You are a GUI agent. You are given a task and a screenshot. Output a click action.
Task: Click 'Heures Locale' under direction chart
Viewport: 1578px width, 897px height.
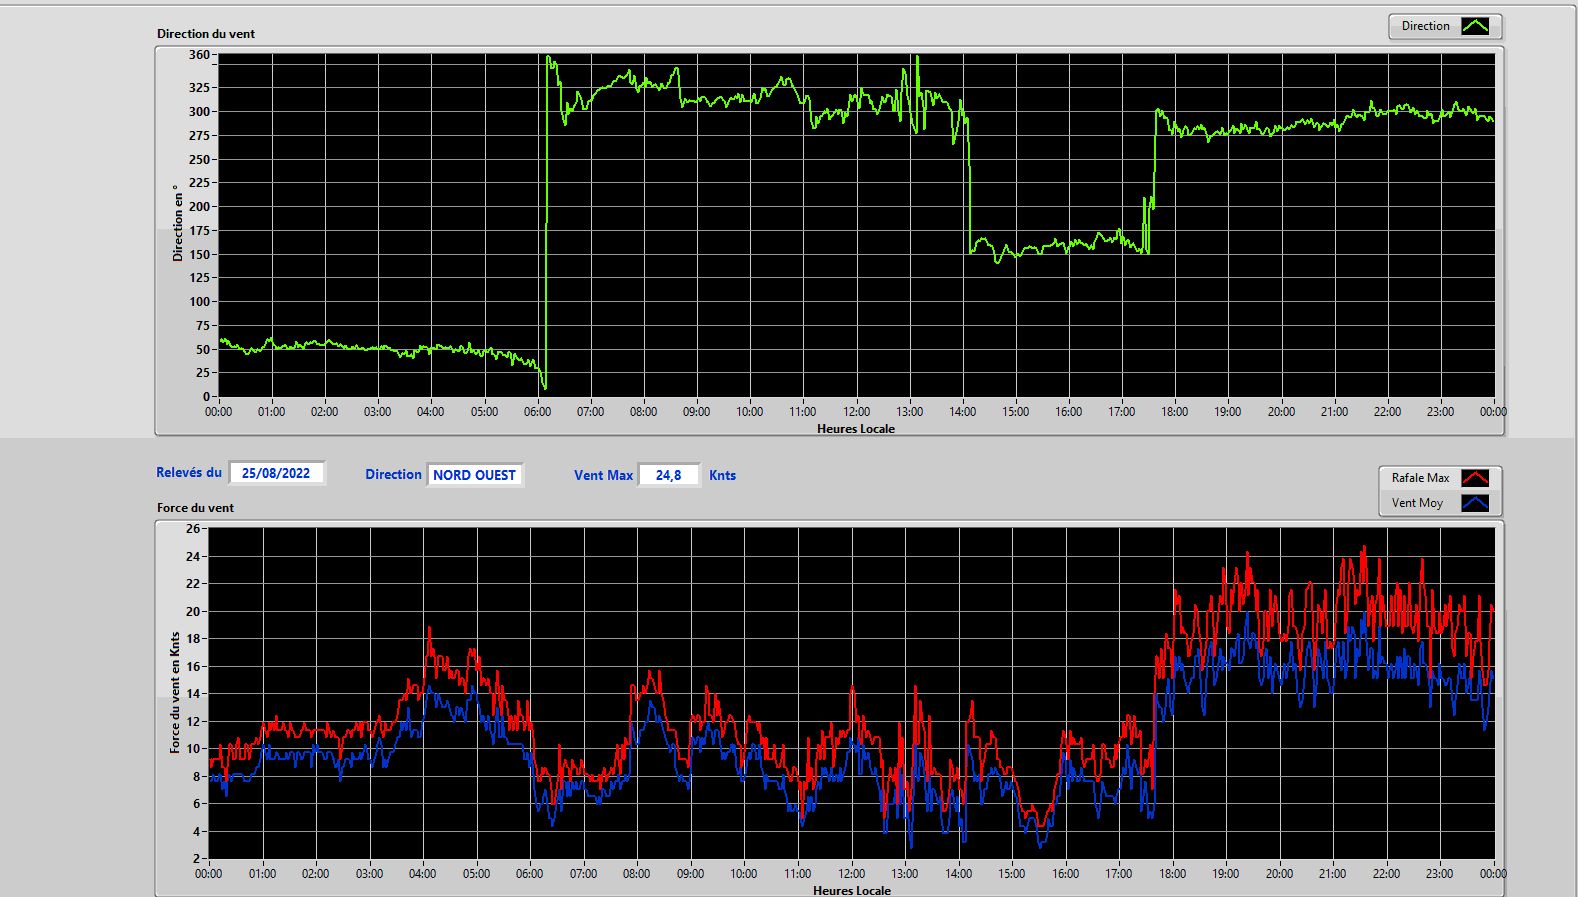point(856,428)
